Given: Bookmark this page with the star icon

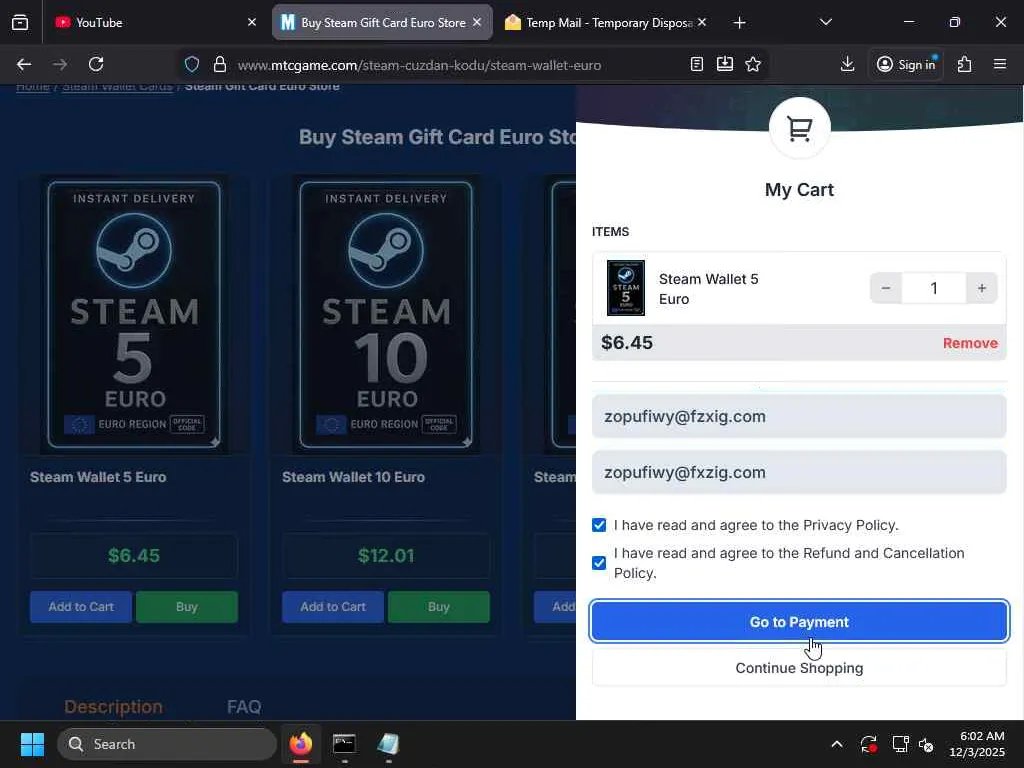Looking at the screenshot, I should coord(753,64).
